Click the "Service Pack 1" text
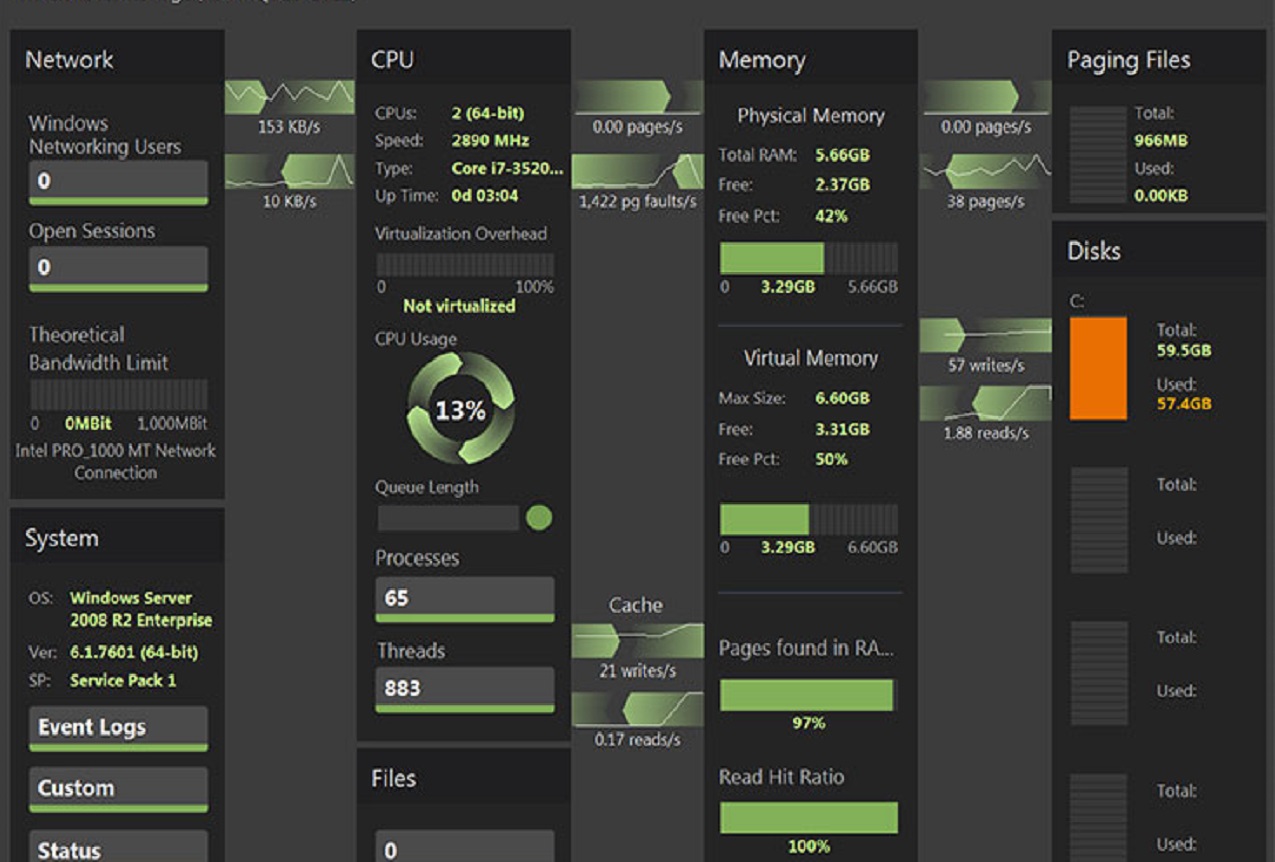 [123, 680]
